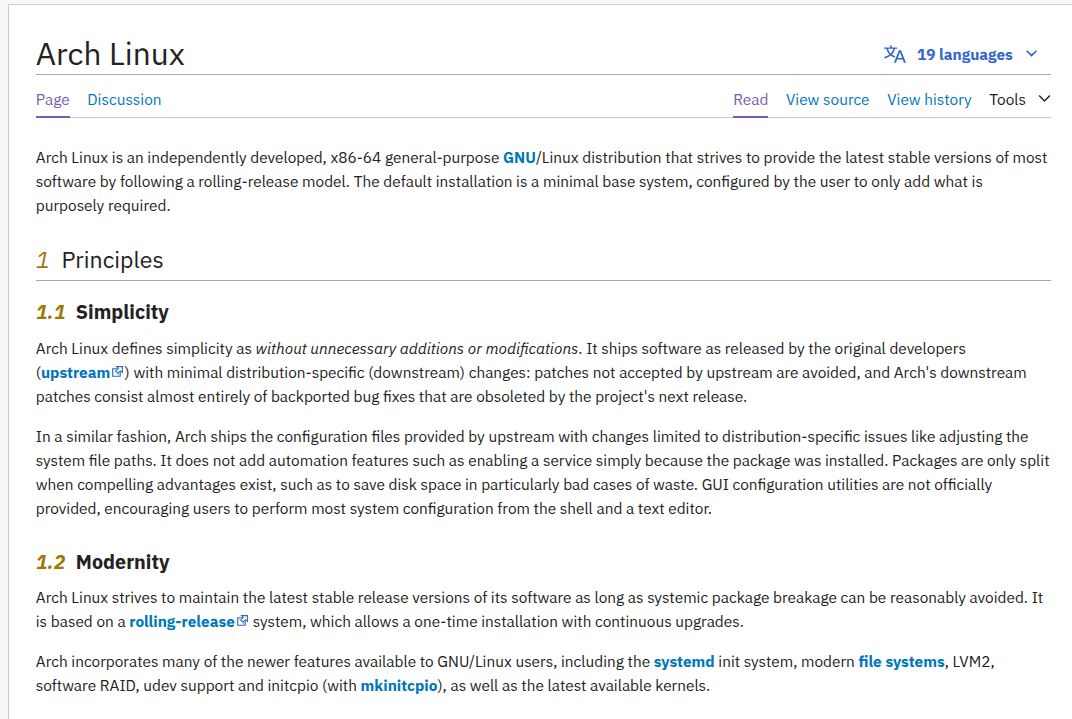Click the Simplicity subsection heading
Image resolution: width=1072 pixels, height=719 pixels.
122,312
